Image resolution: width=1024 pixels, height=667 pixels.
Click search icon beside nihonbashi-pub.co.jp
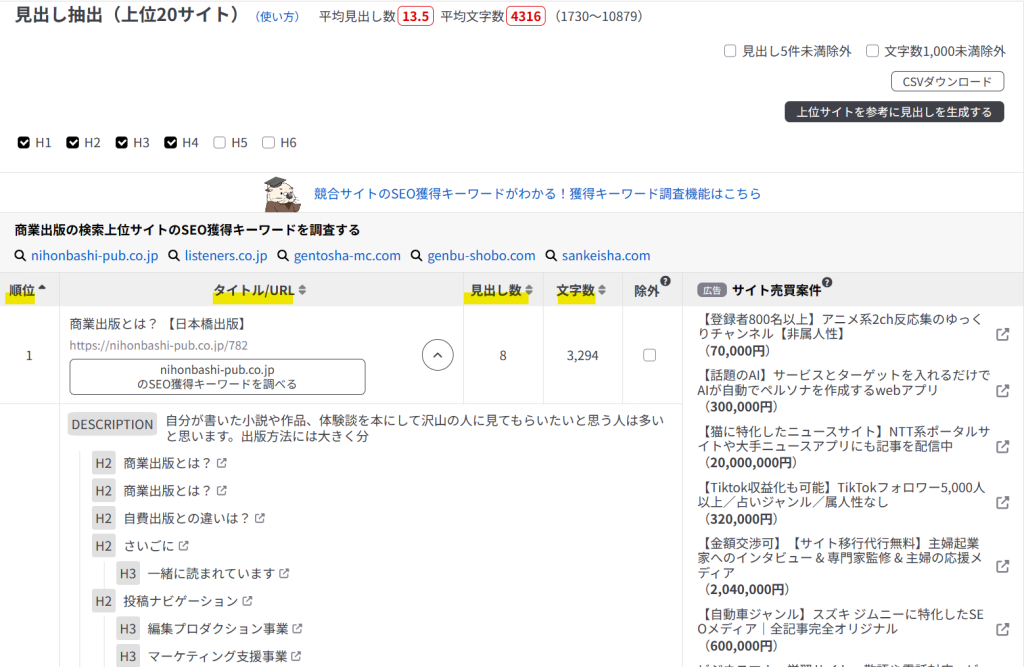21,256
